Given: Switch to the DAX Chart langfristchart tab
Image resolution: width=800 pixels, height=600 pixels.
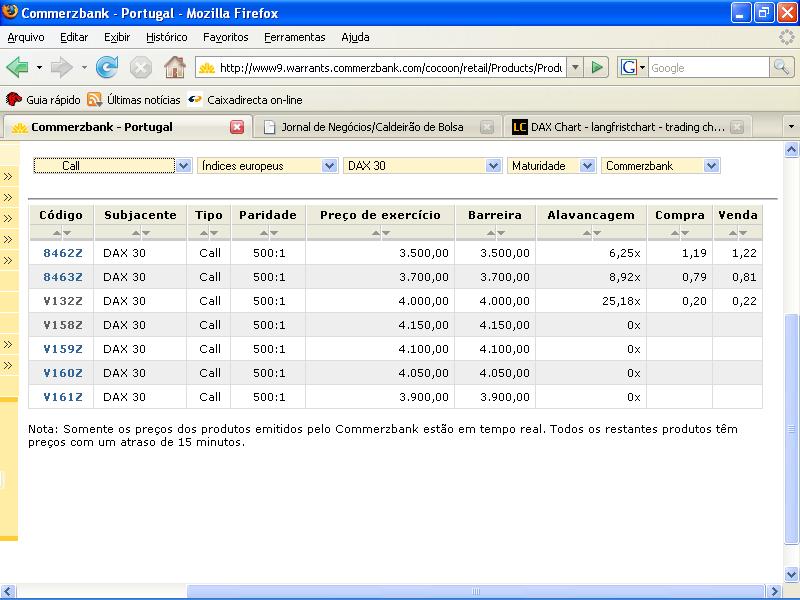Looking at the screenshot, I should 628,127.
